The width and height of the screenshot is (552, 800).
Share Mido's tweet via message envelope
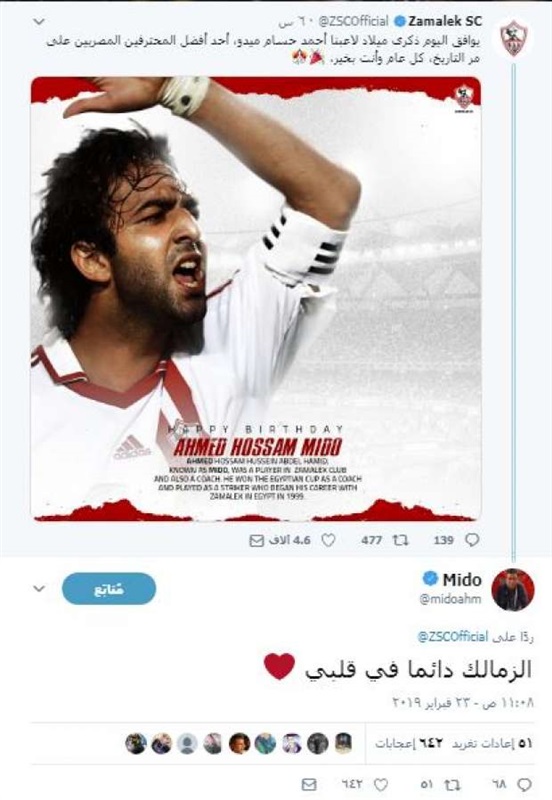pos(309,784)
